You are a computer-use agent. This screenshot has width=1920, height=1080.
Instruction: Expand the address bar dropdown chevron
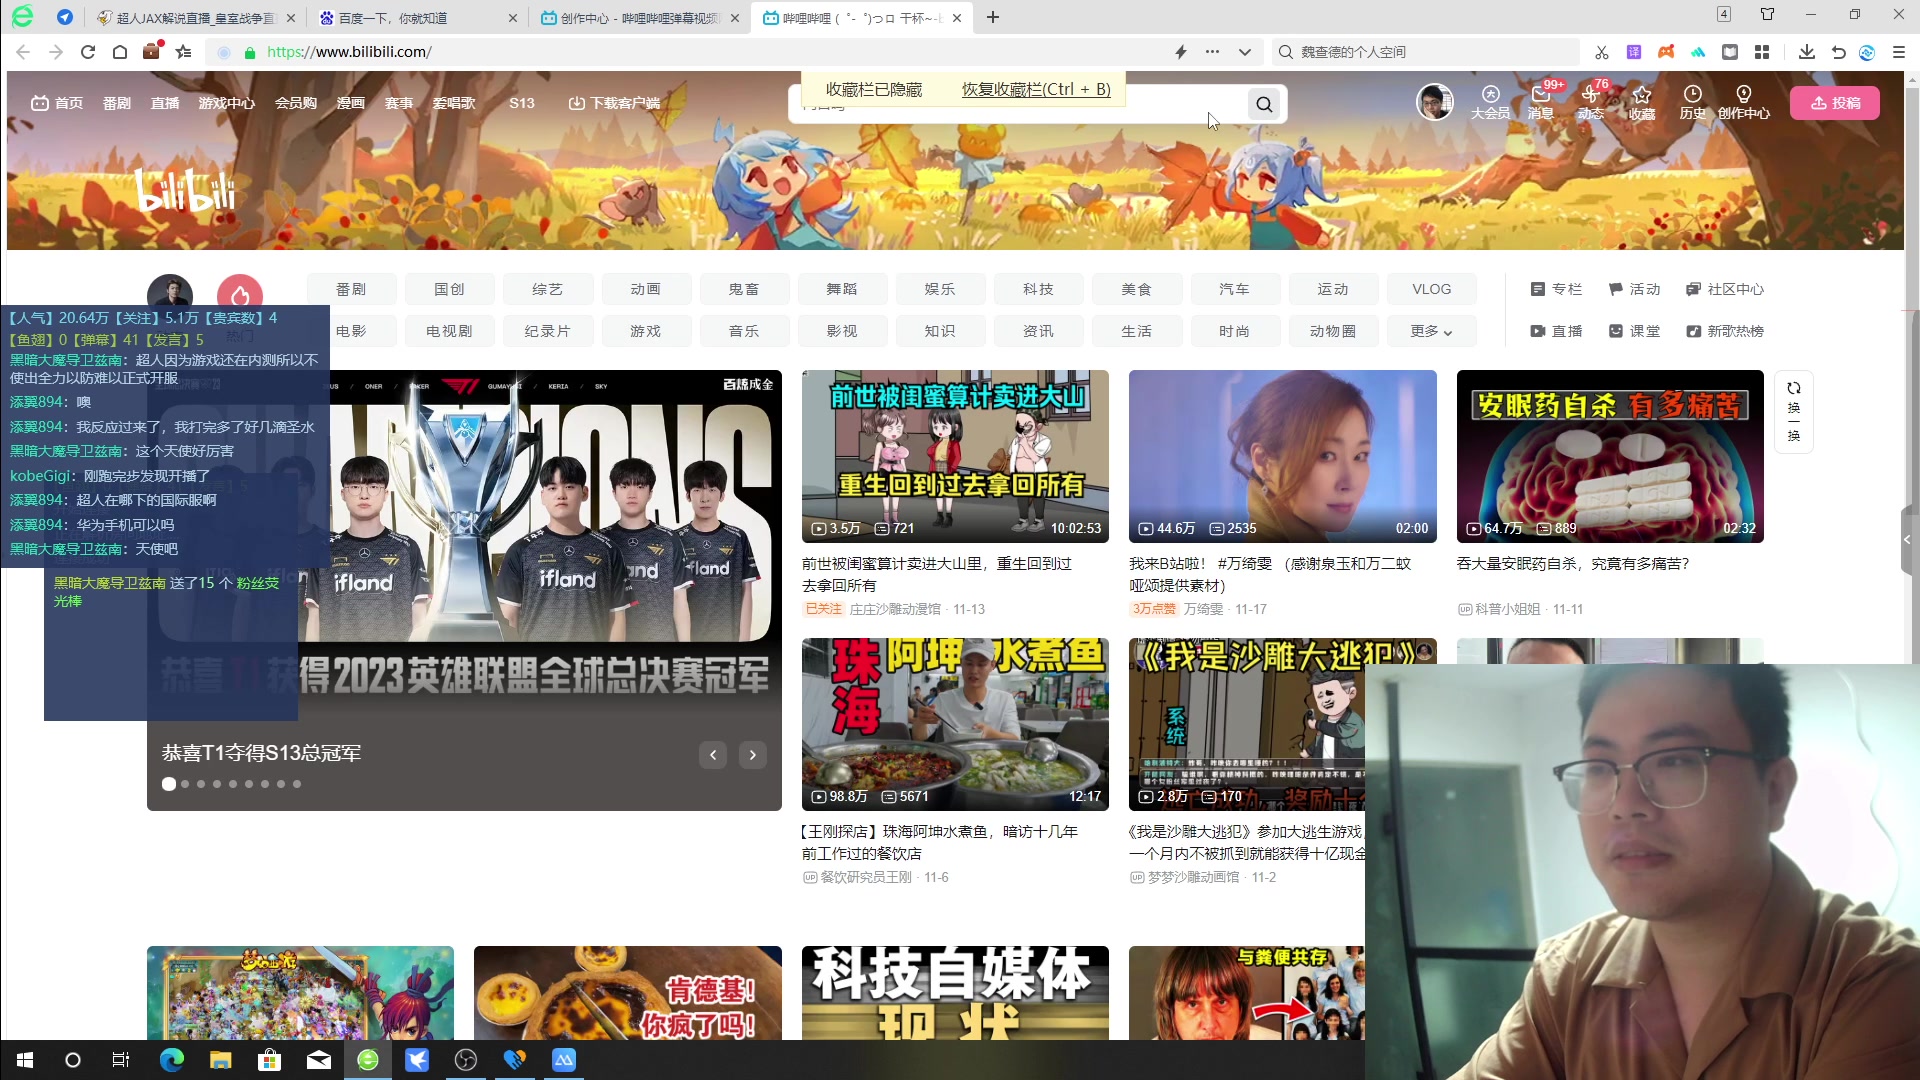click(x=1244, y=52)
